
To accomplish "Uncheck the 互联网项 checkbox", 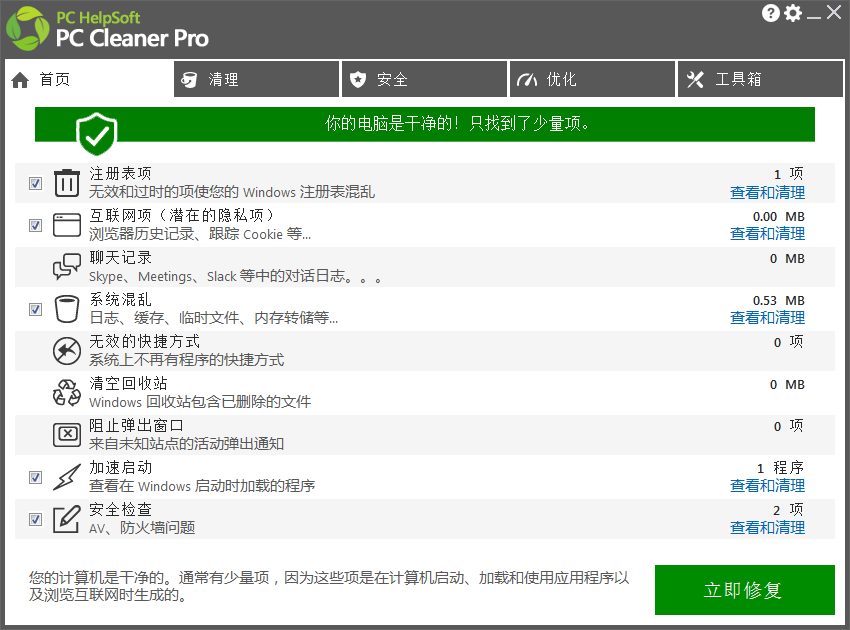I will click(35, 225).
